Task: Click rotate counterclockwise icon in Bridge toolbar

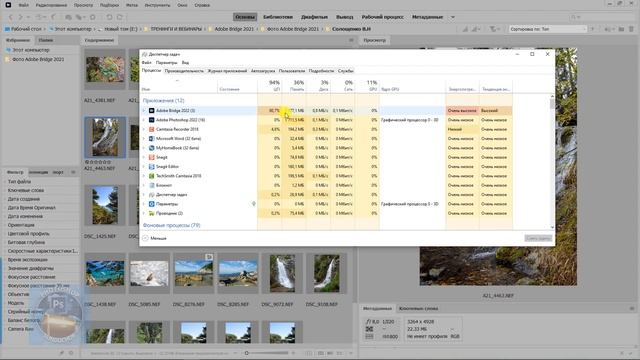Action: [109, 17]
